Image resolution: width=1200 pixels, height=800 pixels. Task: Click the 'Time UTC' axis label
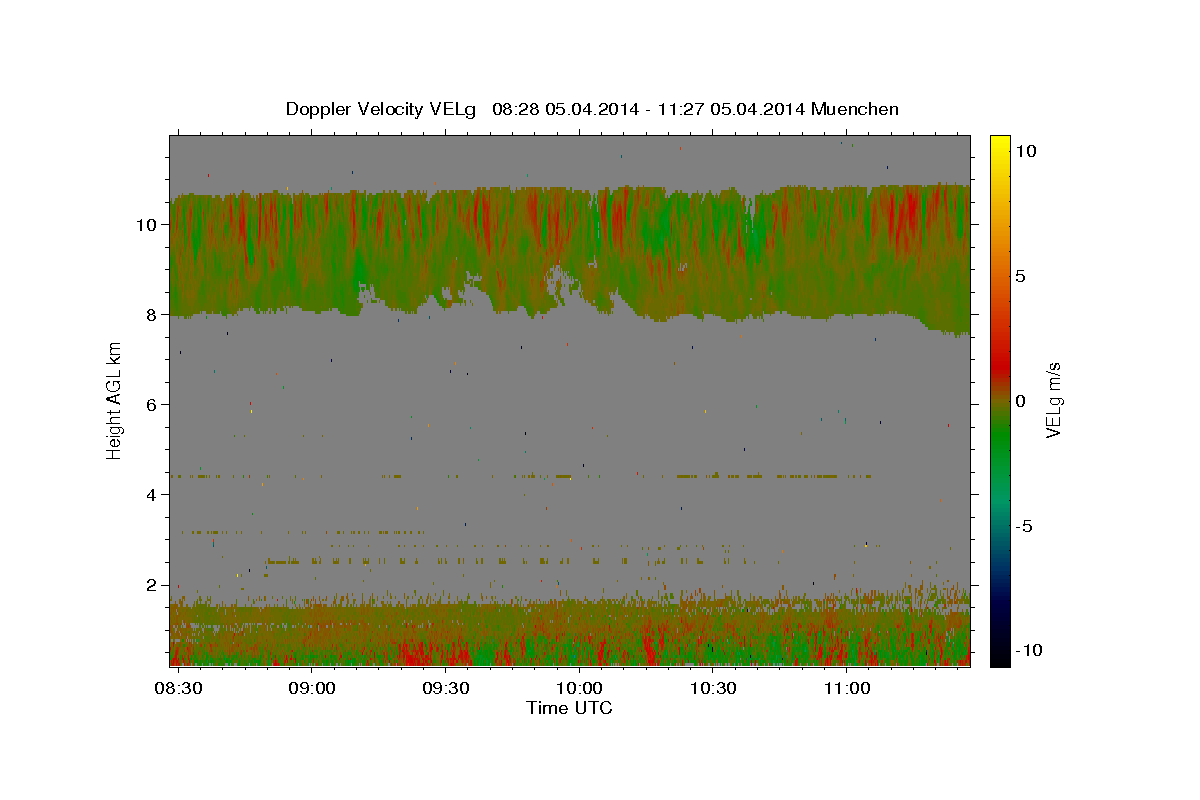tap(569, 708)
